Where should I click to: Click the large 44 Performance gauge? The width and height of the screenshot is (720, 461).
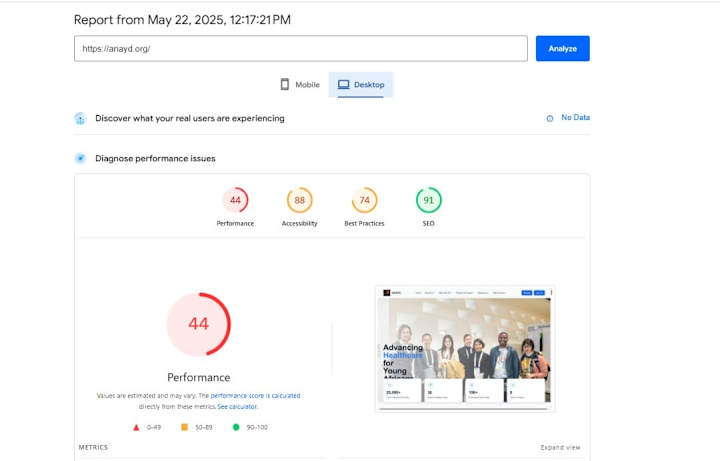(198, 324)
